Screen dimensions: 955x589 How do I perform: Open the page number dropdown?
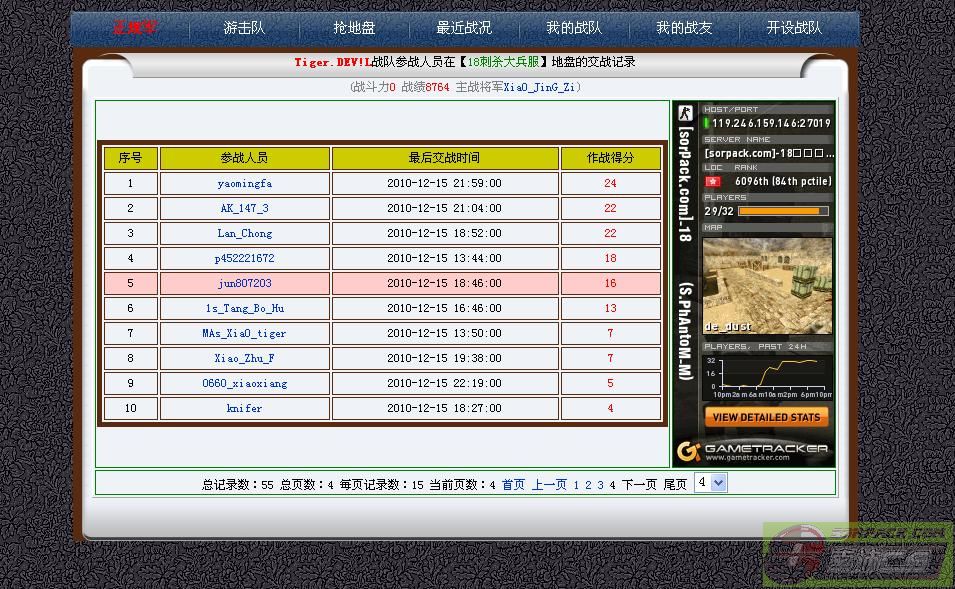pos(710,483)
